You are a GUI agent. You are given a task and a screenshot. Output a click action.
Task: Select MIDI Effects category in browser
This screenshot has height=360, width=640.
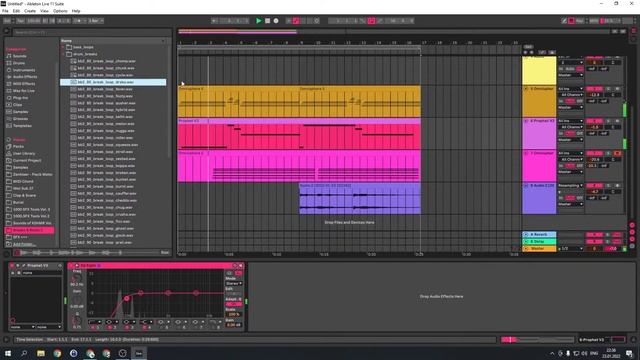pyautogui.click(x=24, y=84)
